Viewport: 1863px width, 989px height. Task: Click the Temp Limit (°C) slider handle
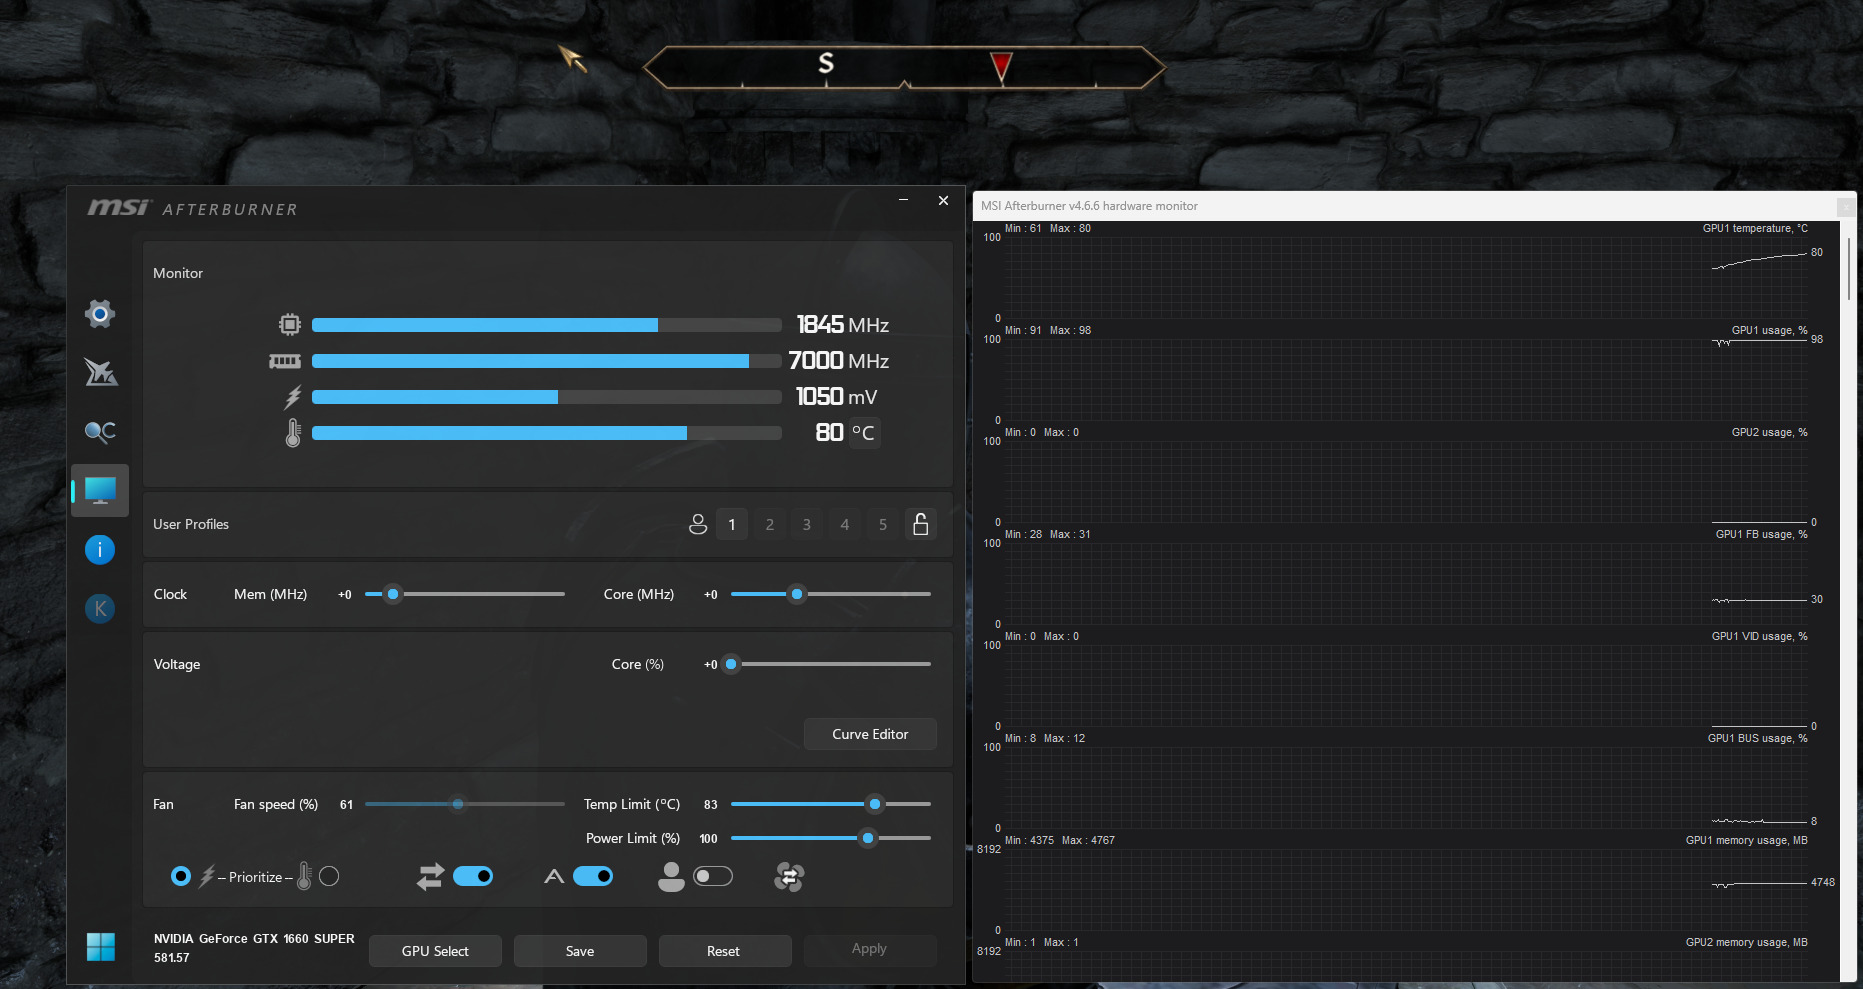pyautogui.click(x=875, y=804)
